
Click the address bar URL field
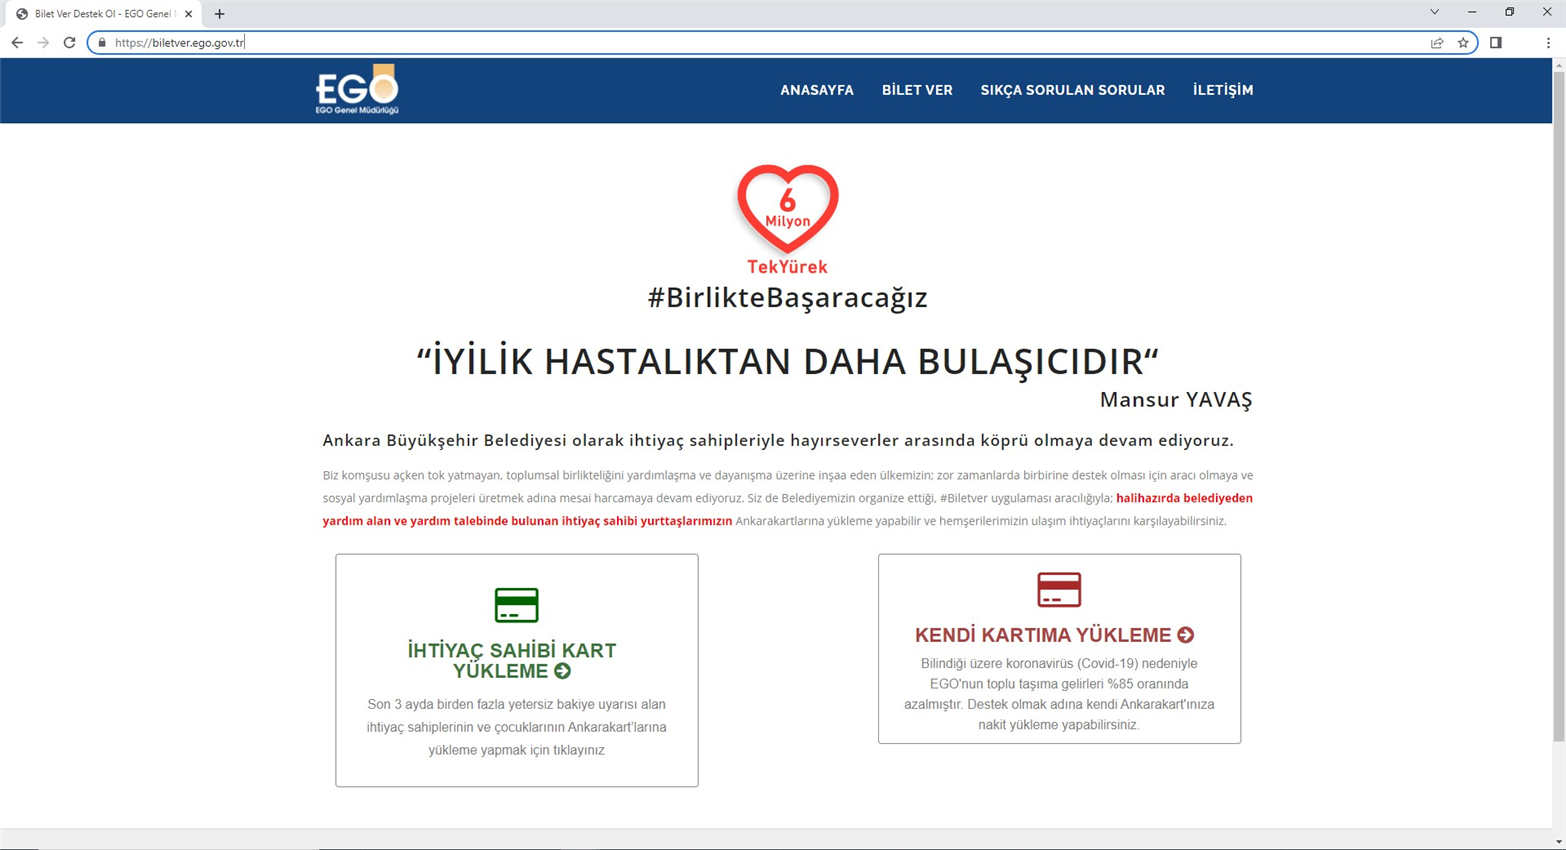[700, 43]
